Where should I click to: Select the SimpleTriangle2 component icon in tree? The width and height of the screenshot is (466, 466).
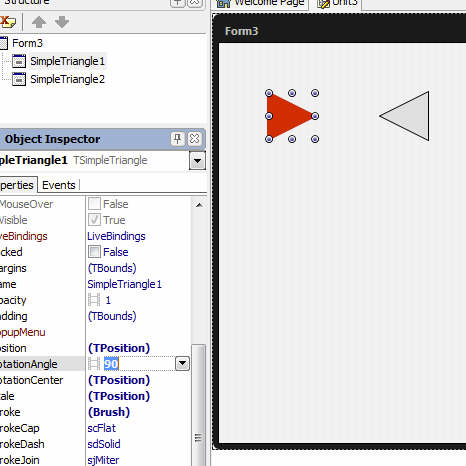pyautogui.click(x=19, y=79)
